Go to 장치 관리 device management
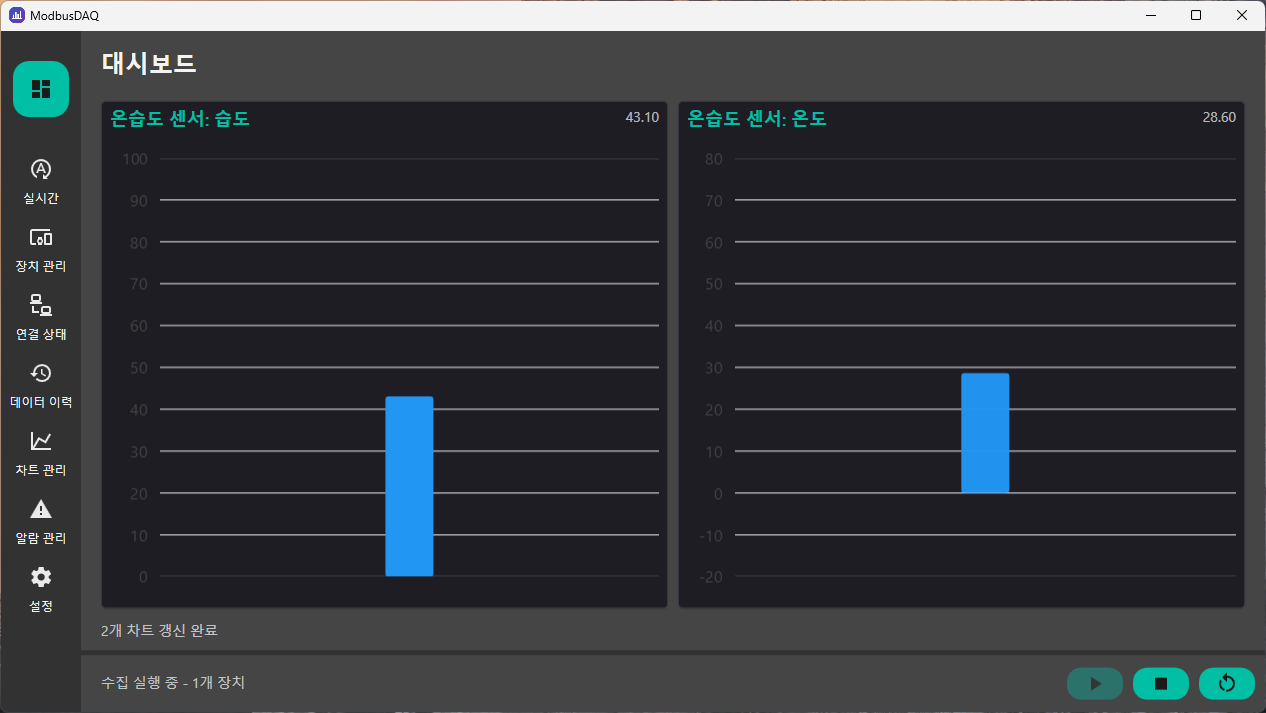This screenshot has height=713, width=1266. coord(41,249)
